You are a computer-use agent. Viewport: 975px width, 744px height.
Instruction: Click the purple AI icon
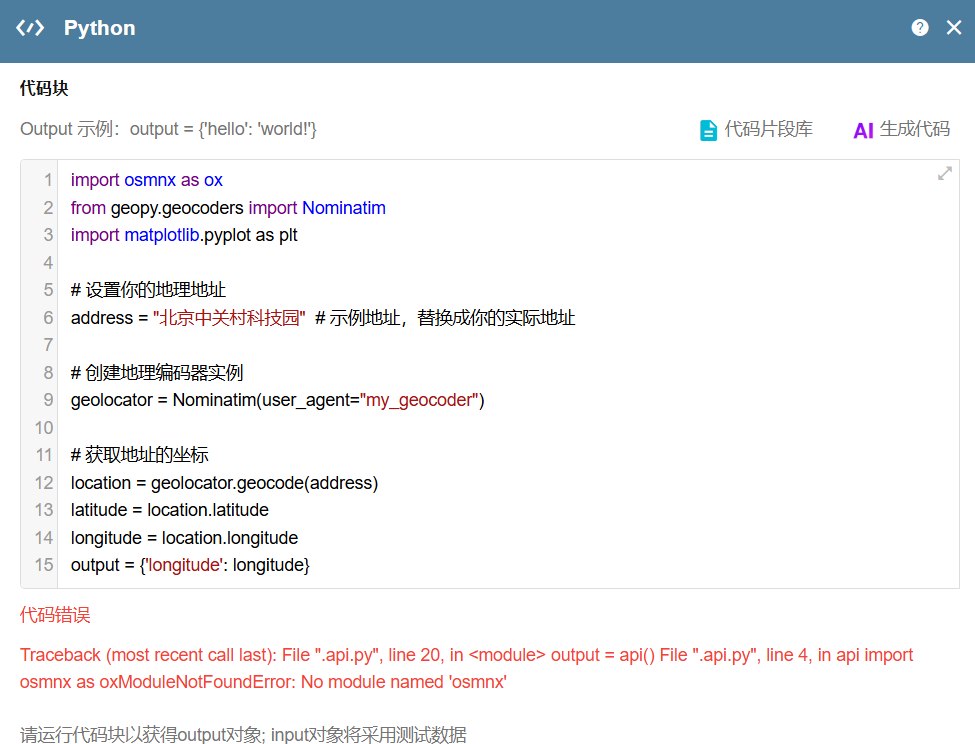(864, 131)
